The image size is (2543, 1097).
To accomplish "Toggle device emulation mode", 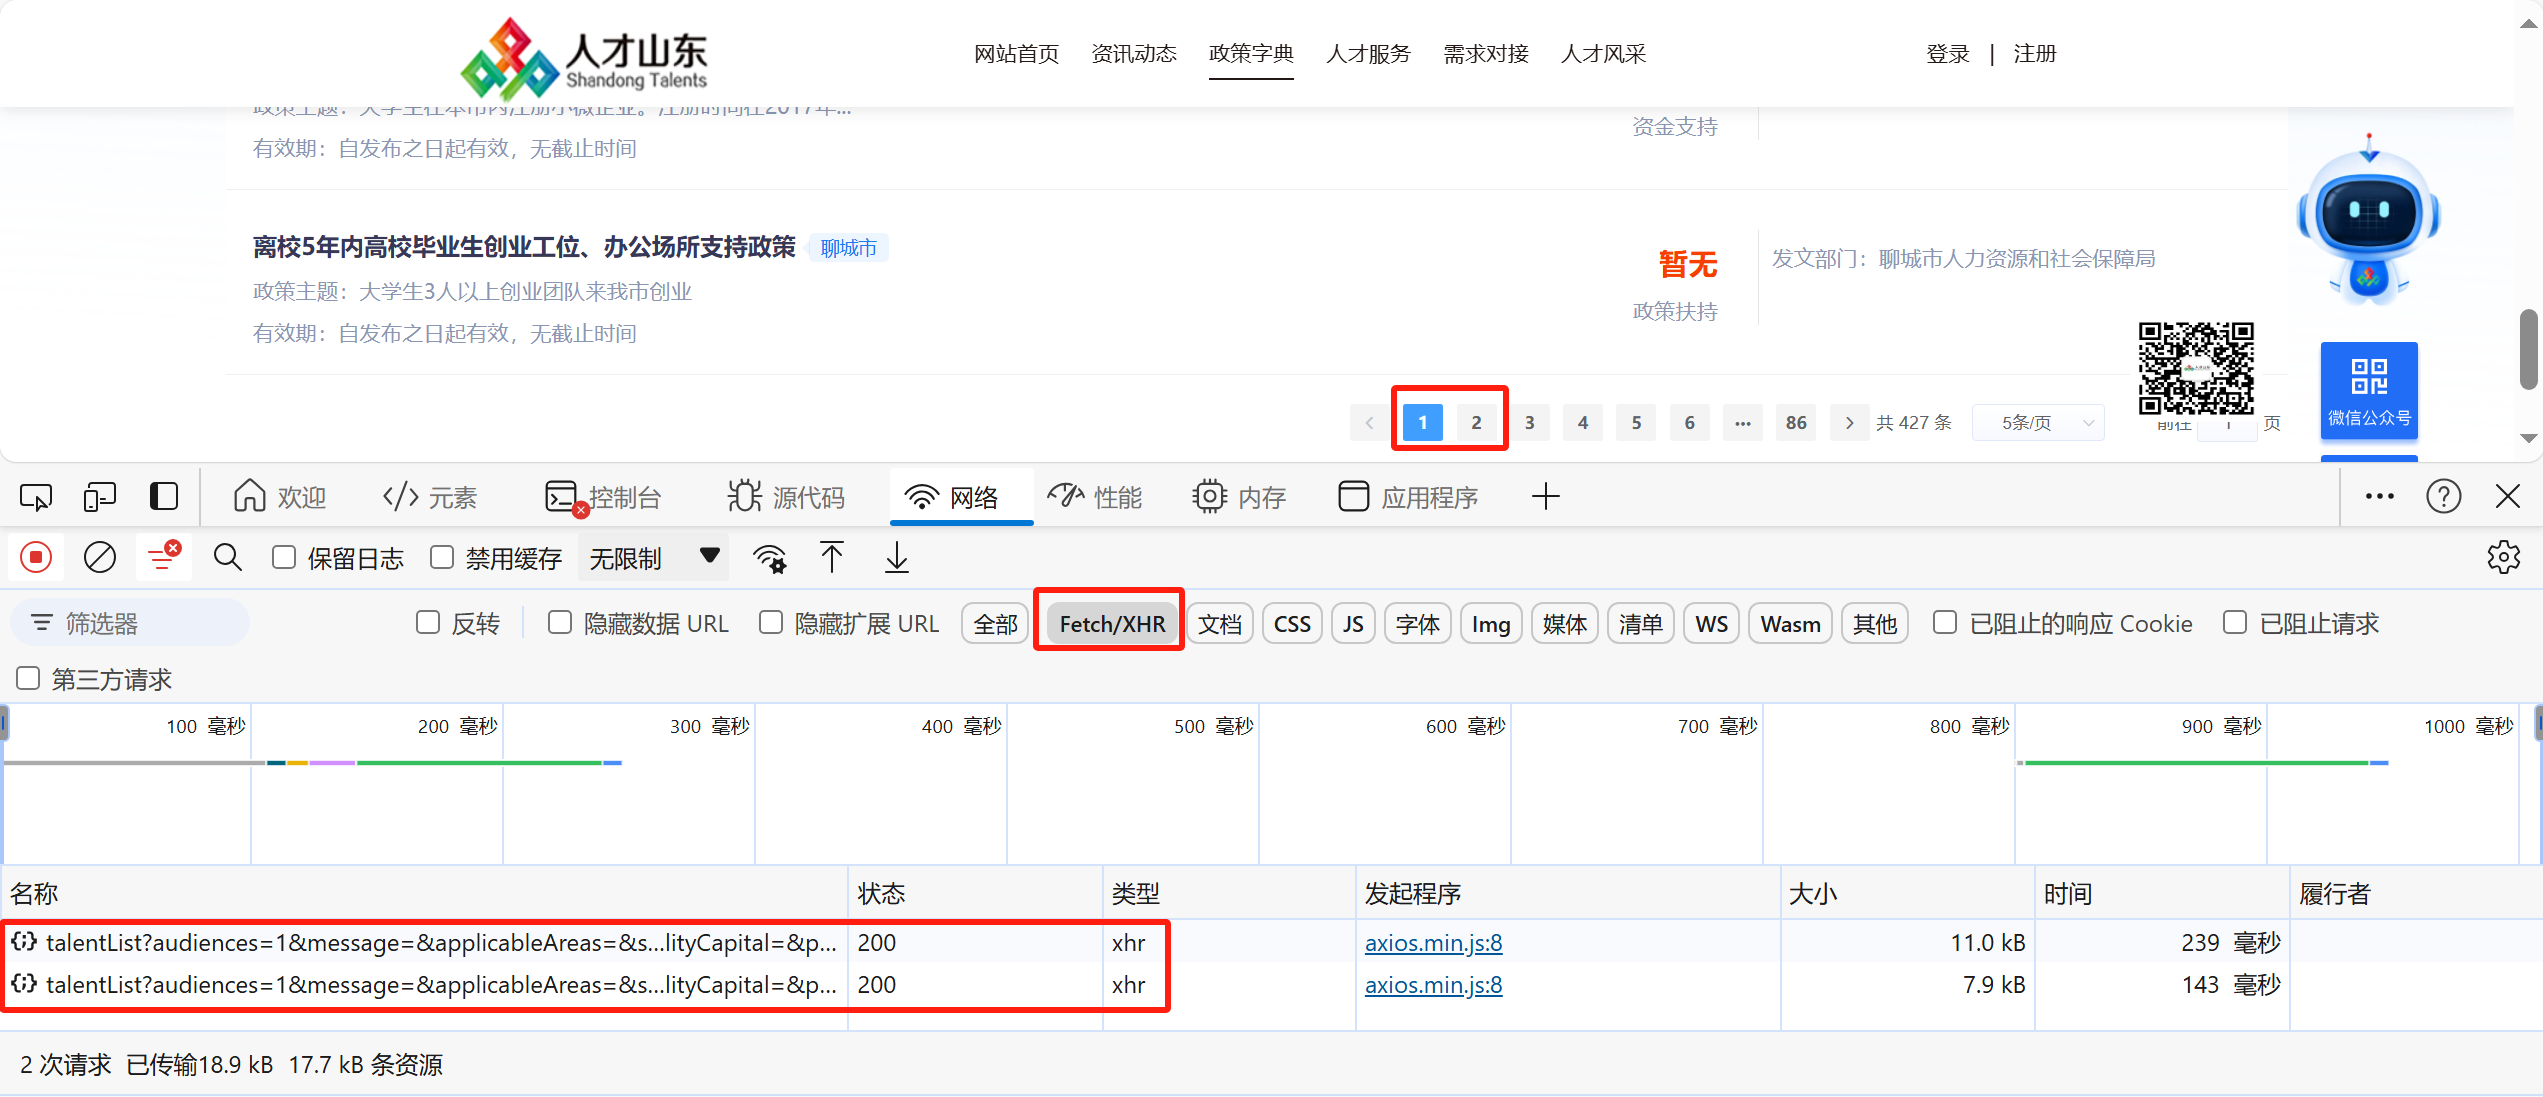I will pos(100,496).
